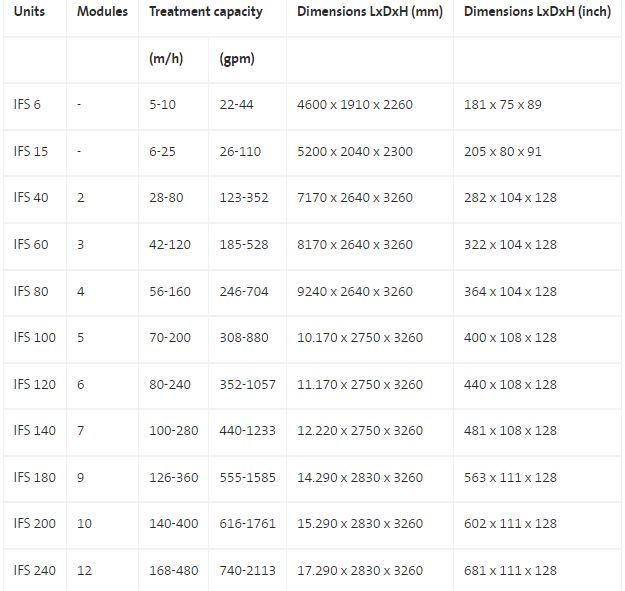Select the IFS 15 unit cell
Screen dimensions: 625x591
point(30,151)
